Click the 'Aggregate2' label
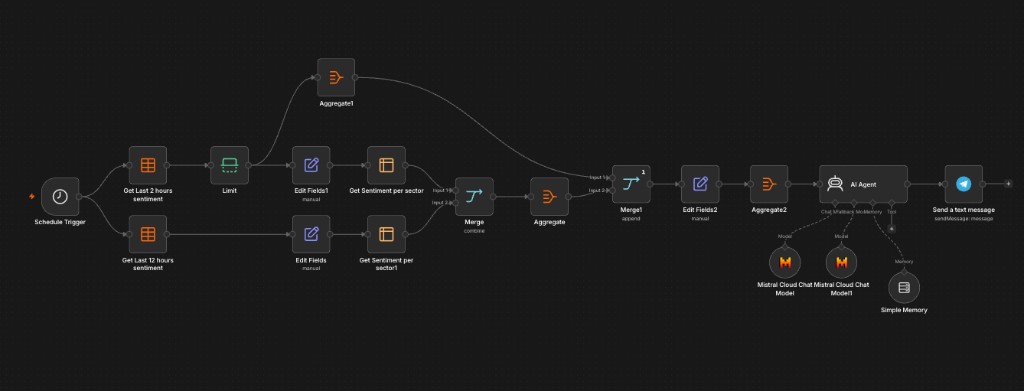The height and width of the screenshot is (391, 1024). 769,210
